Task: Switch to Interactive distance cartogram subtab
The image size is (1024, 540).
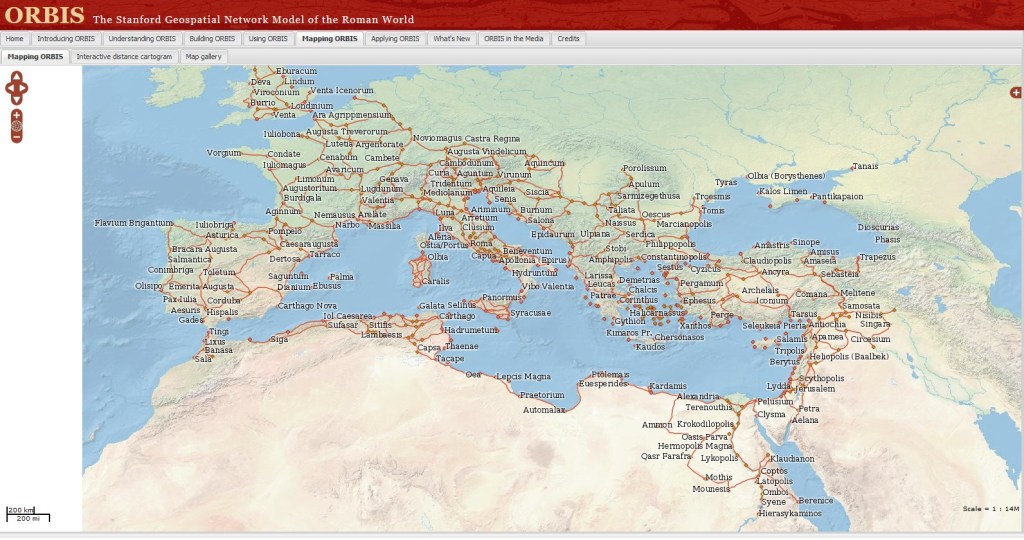Action: [x=124, y=57]
